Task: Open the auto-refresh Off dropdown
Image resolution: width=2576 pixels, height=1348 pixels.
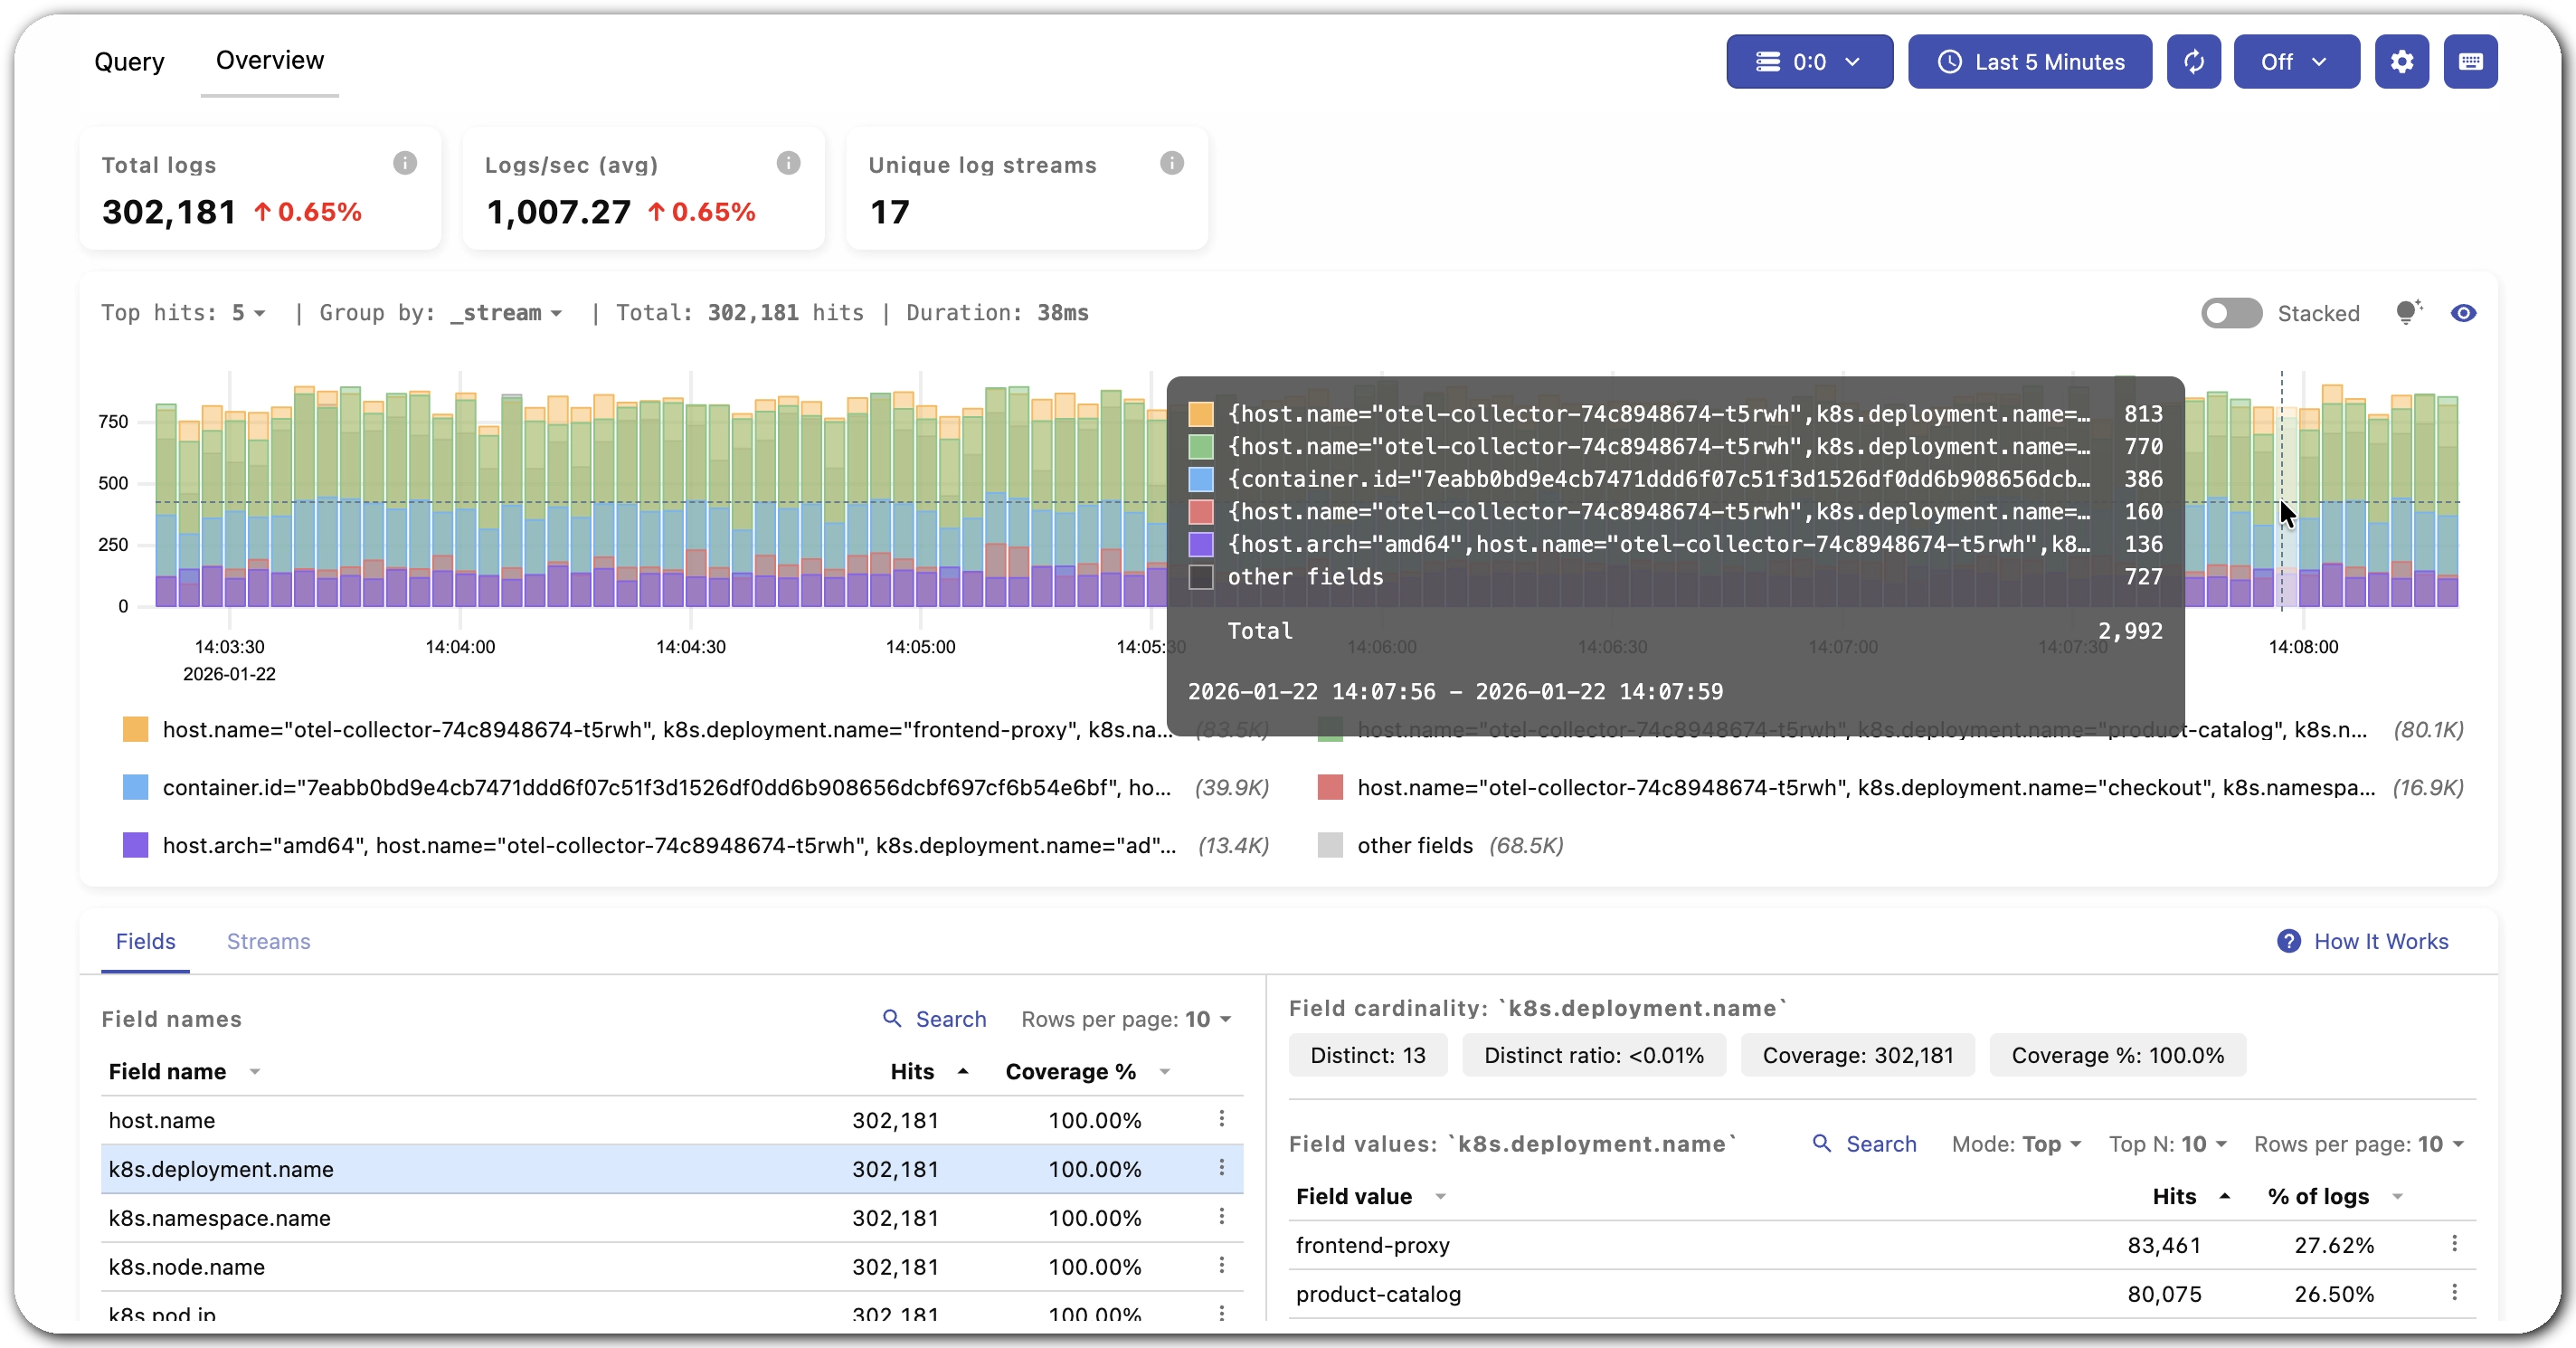Action: [x=2295, y=62]
